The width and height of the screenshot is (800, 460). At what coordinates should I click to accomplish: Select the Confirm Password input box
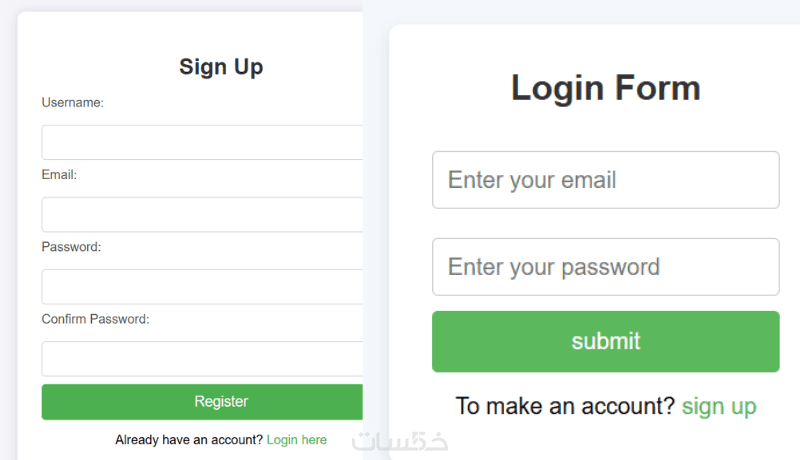coord(200,358)
